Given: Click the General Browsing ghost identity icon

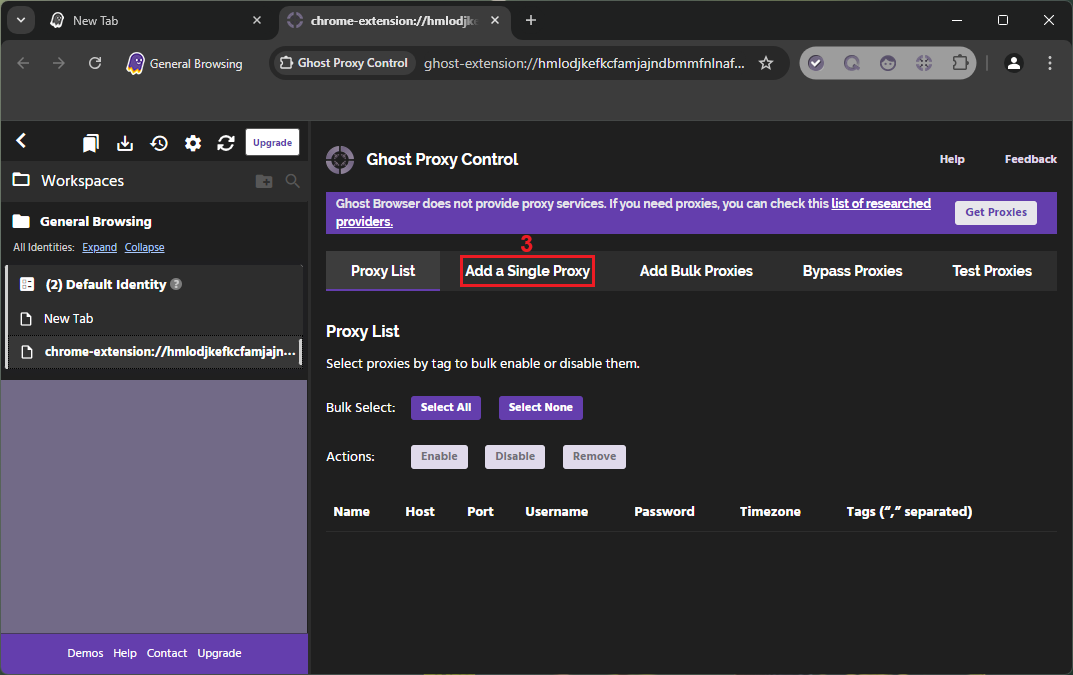Looking at the screenshot, I should pos(135,63).
